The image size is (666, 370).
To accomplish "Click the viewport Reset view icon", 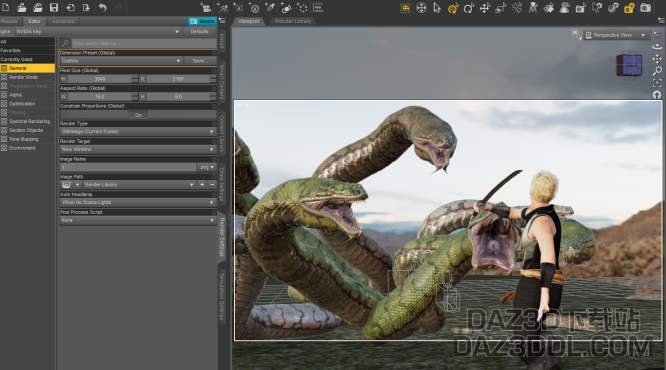I will 657,95.
